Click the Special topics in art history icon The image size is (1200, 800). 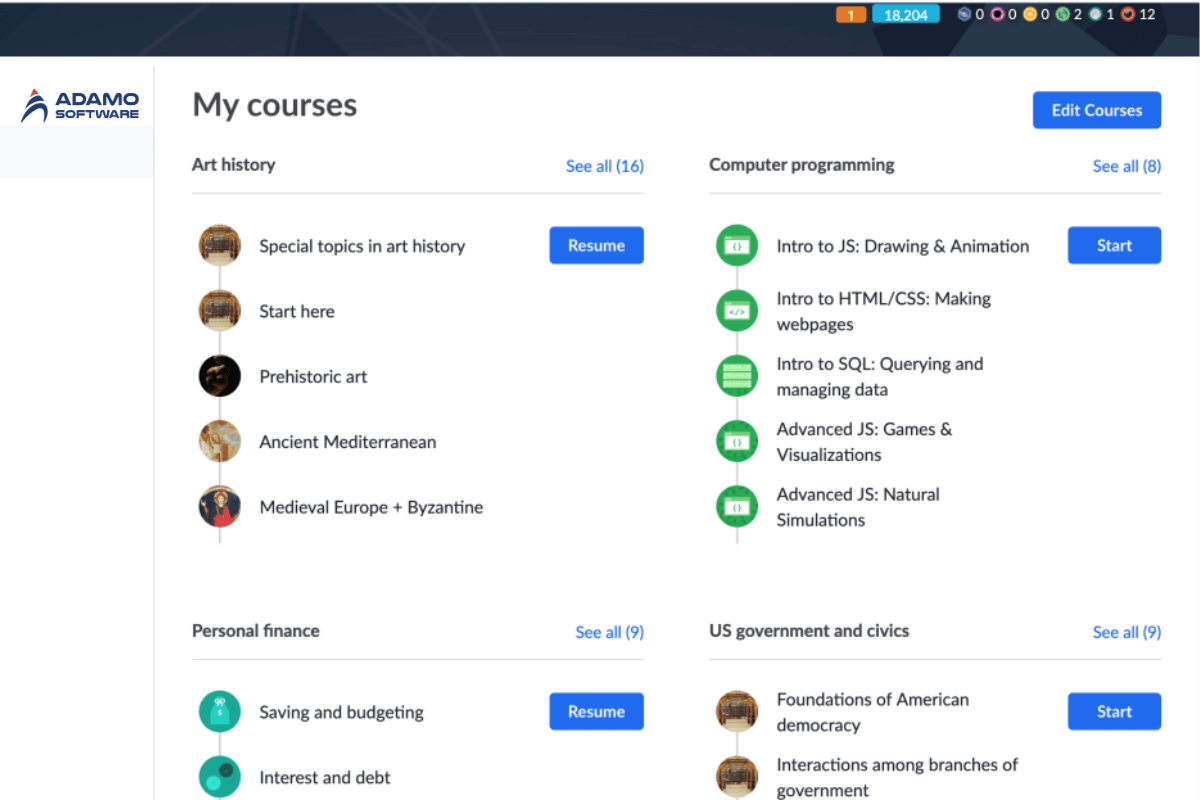[219, 246]
